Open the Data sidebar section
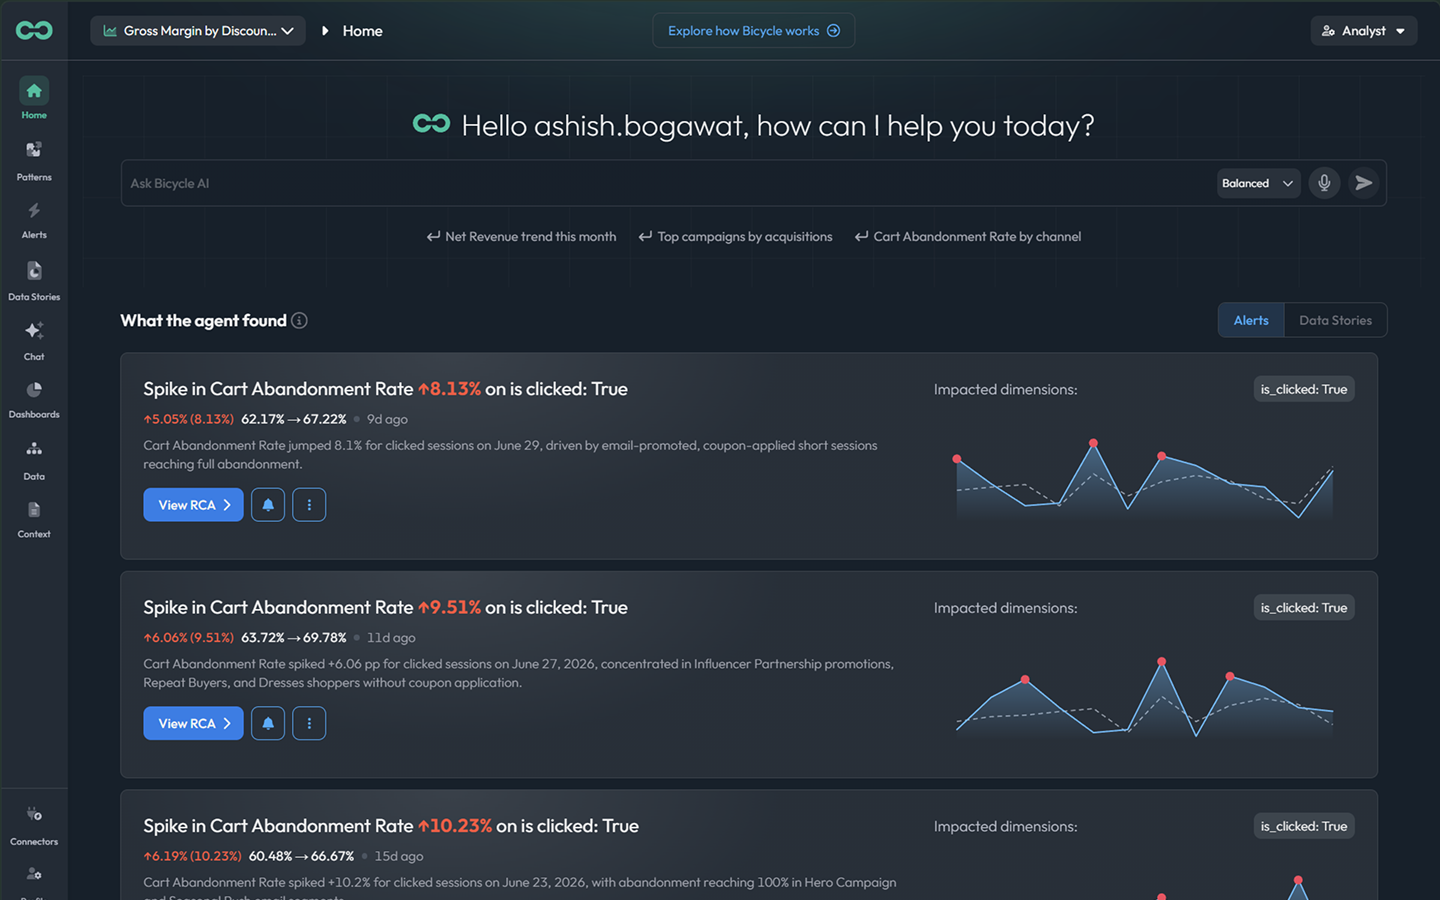Viewport: 1440px width, 900px height. coord(34,460)
